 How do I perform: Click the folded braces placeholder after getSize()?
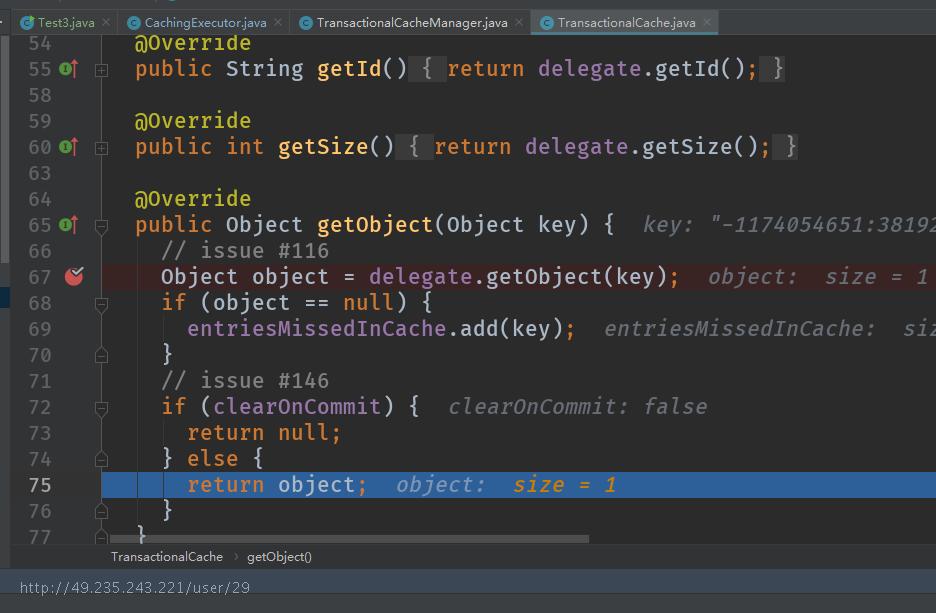pyautogui.click(x=414, y=146)
